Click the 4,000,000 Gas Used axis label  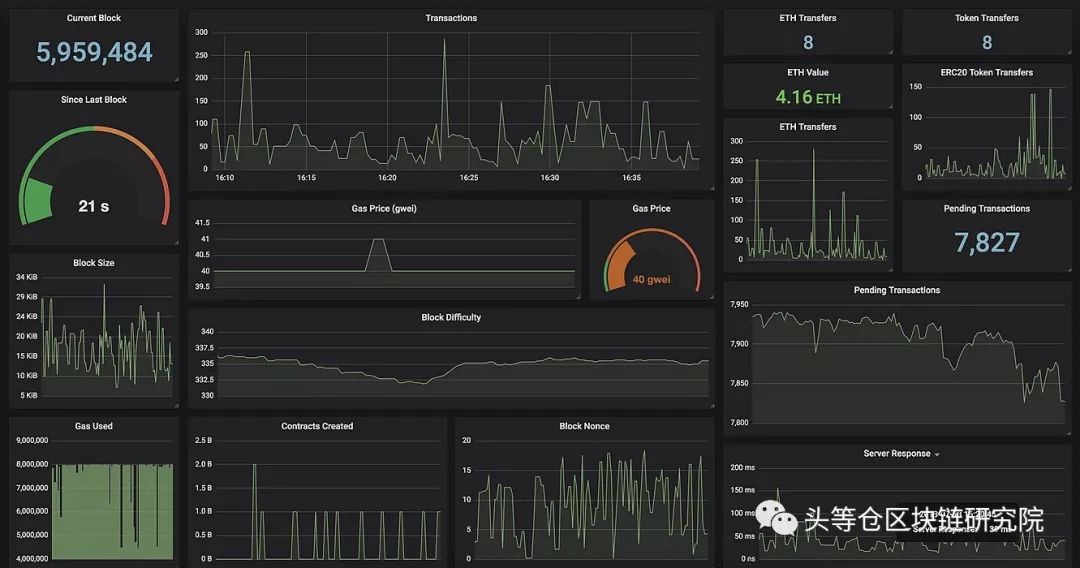pyautogui.click(x=32, y=558)
